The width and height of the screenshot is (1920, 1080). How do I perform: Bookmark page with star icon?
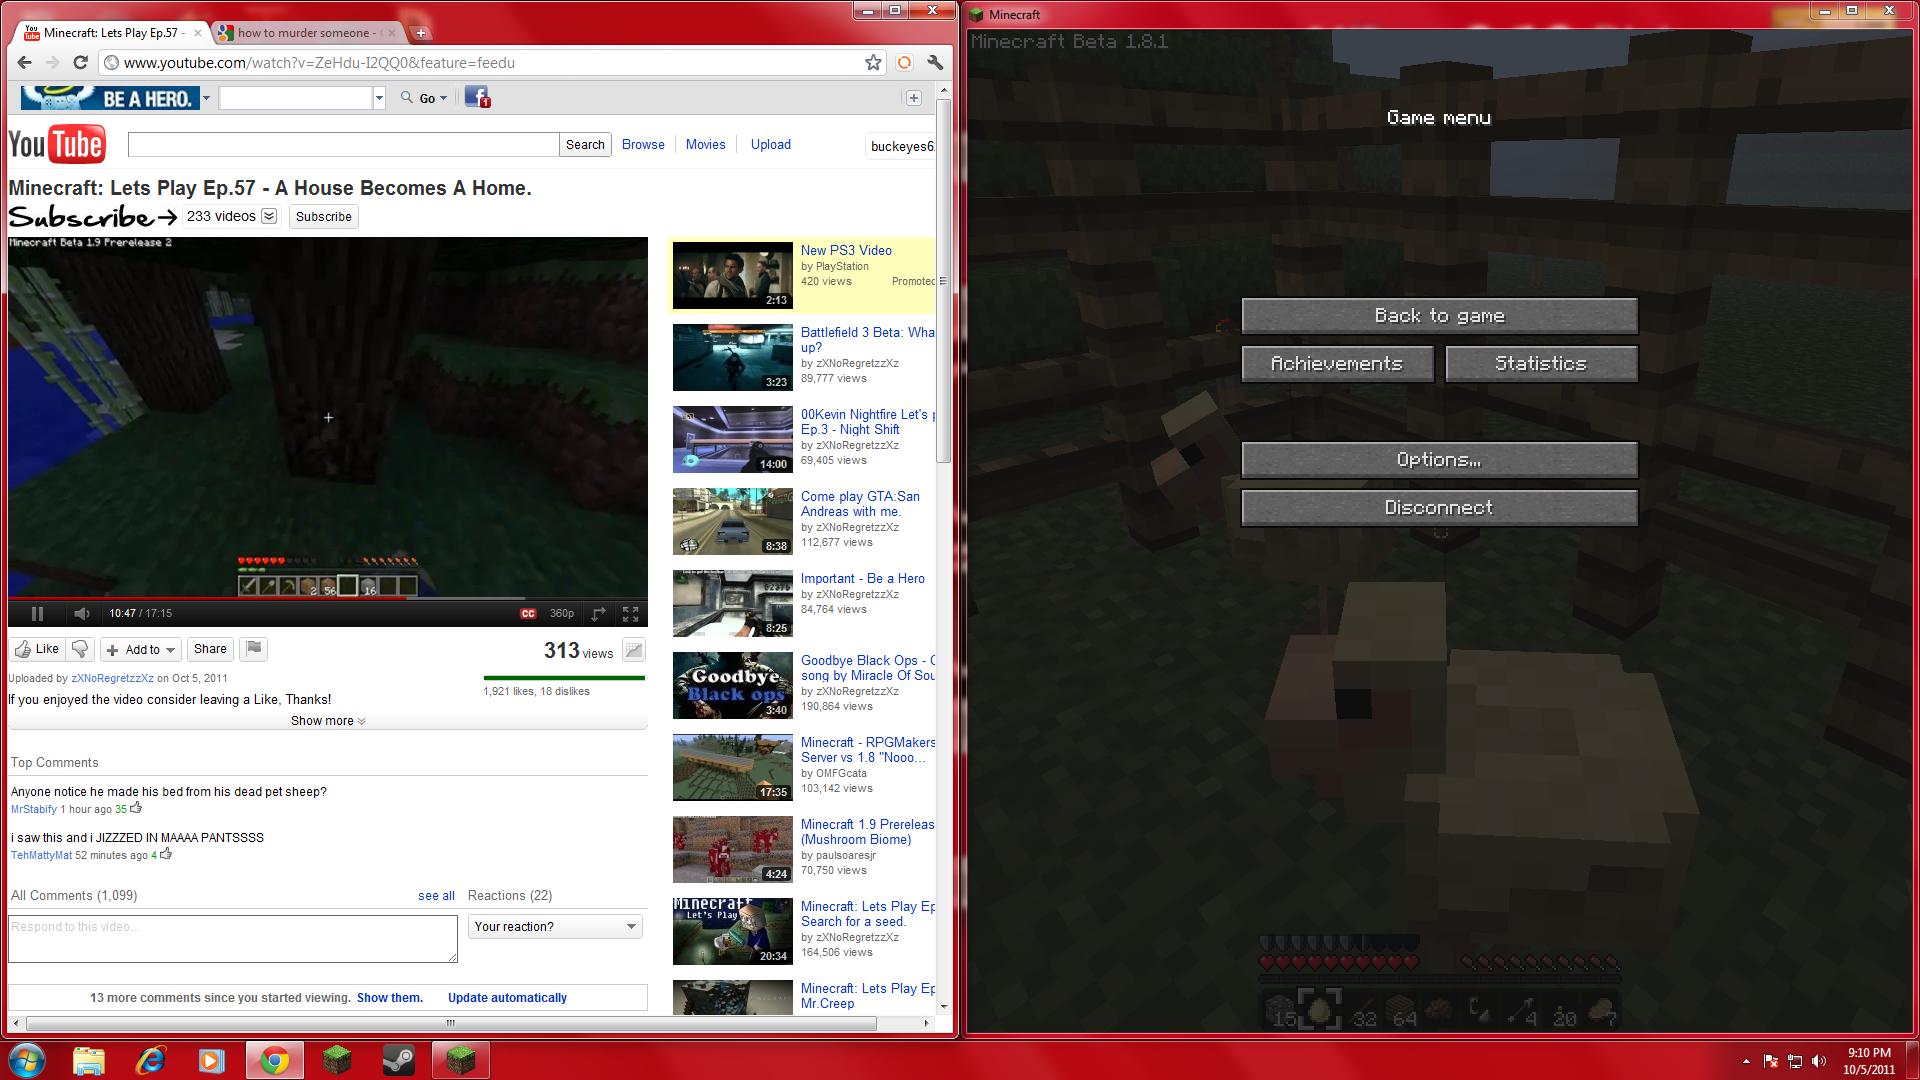pyautogui.click(x=873, y=62)
